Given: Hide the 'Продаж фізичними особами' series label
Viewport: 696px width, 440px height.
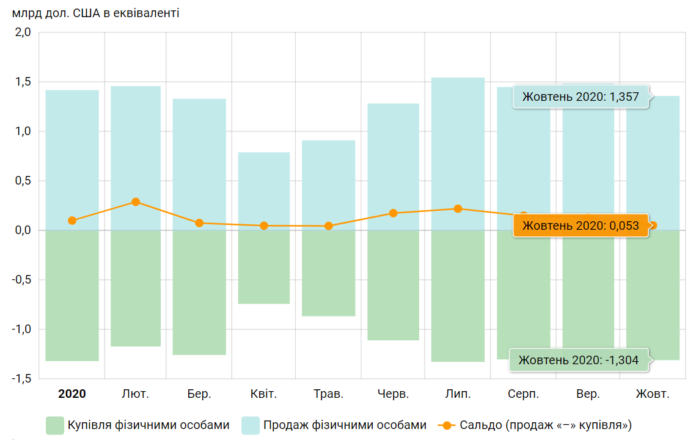Looking at the screenshot, I should (346, 425).
